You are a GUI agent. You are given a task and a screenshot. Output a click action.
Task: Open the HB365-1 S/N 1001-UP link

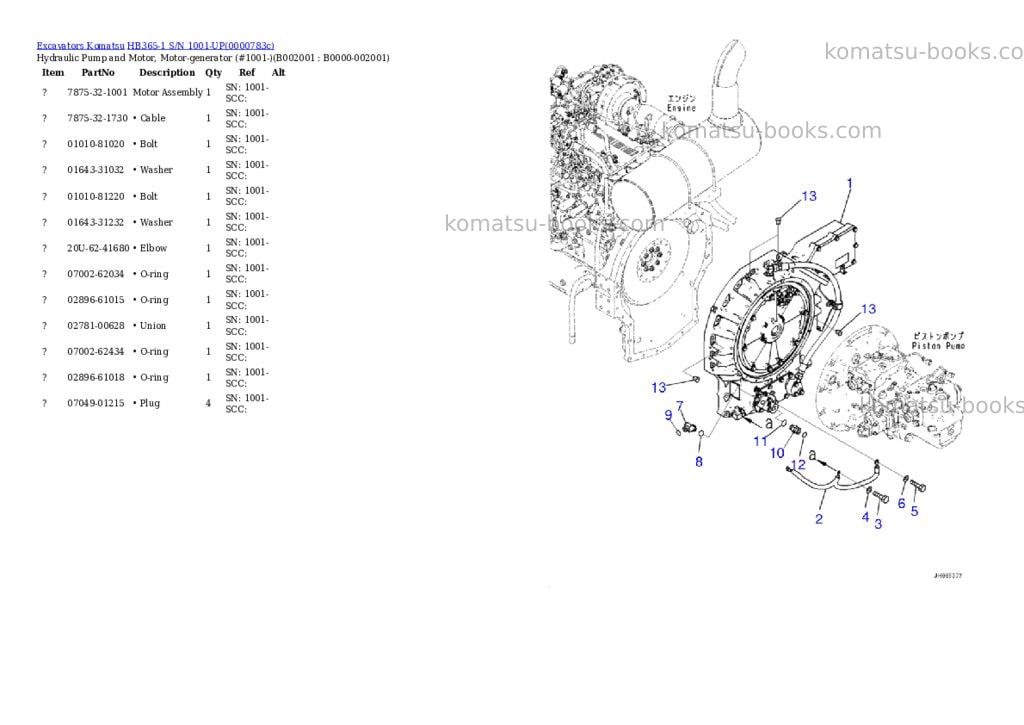(x=200, y=46)
